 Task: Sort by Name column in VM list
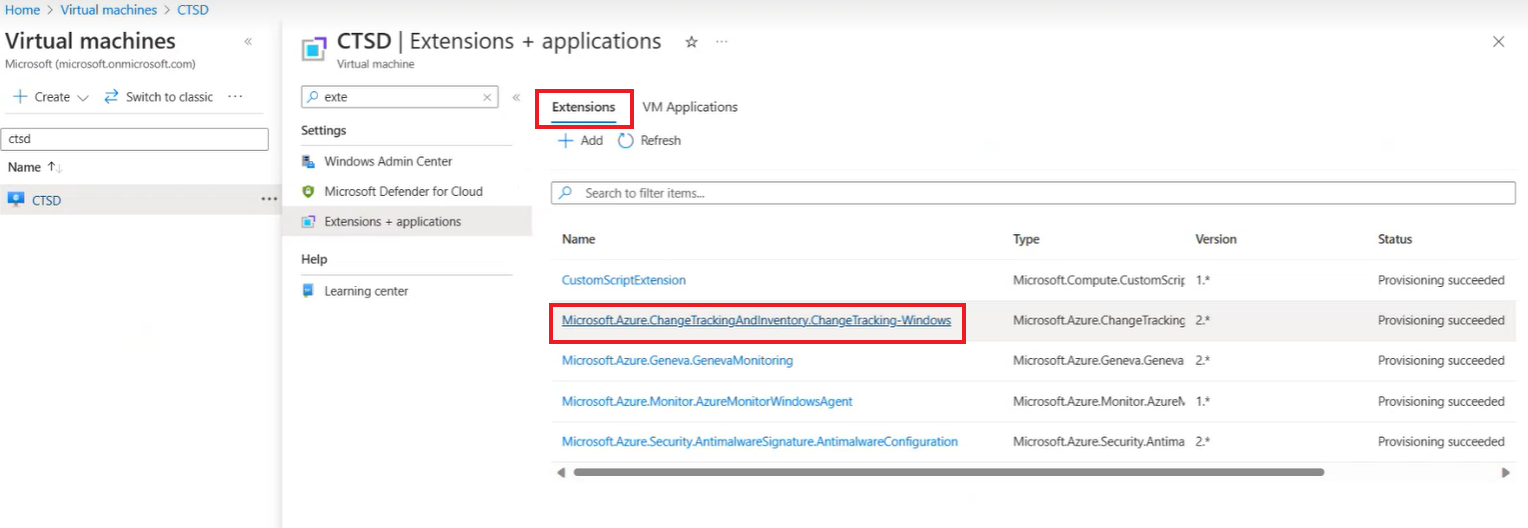coord(35,167)
